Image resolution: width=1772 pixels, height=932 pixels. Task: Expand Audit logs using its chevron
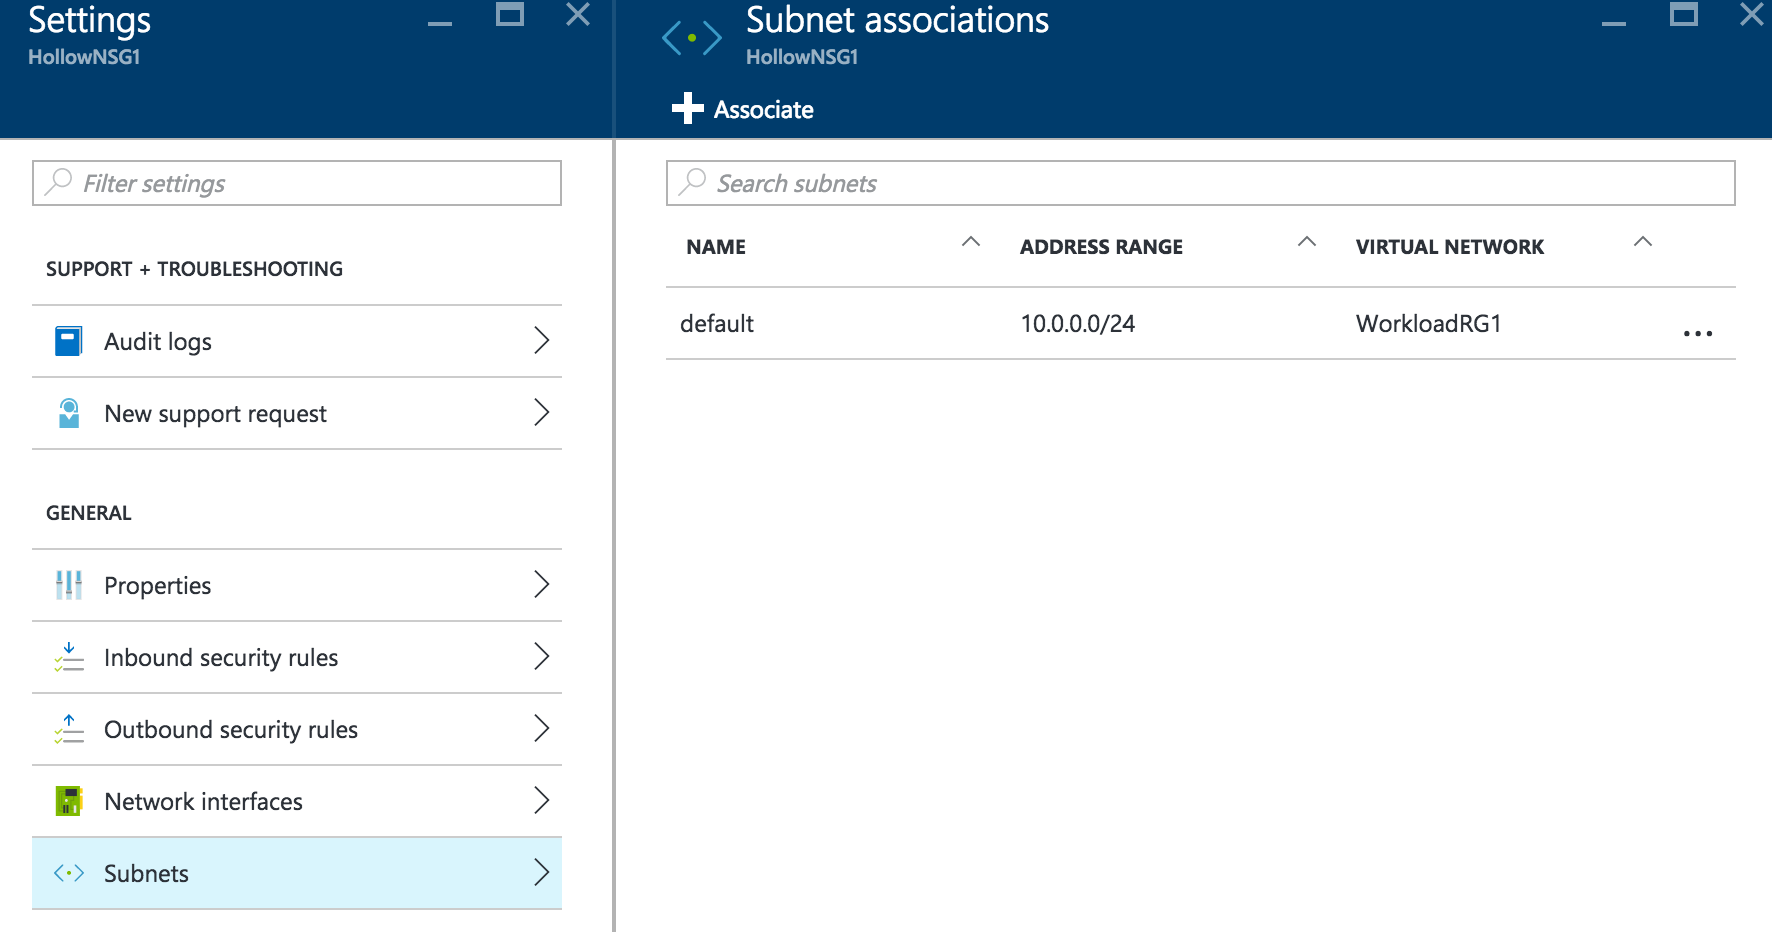(x=541, y=341)
